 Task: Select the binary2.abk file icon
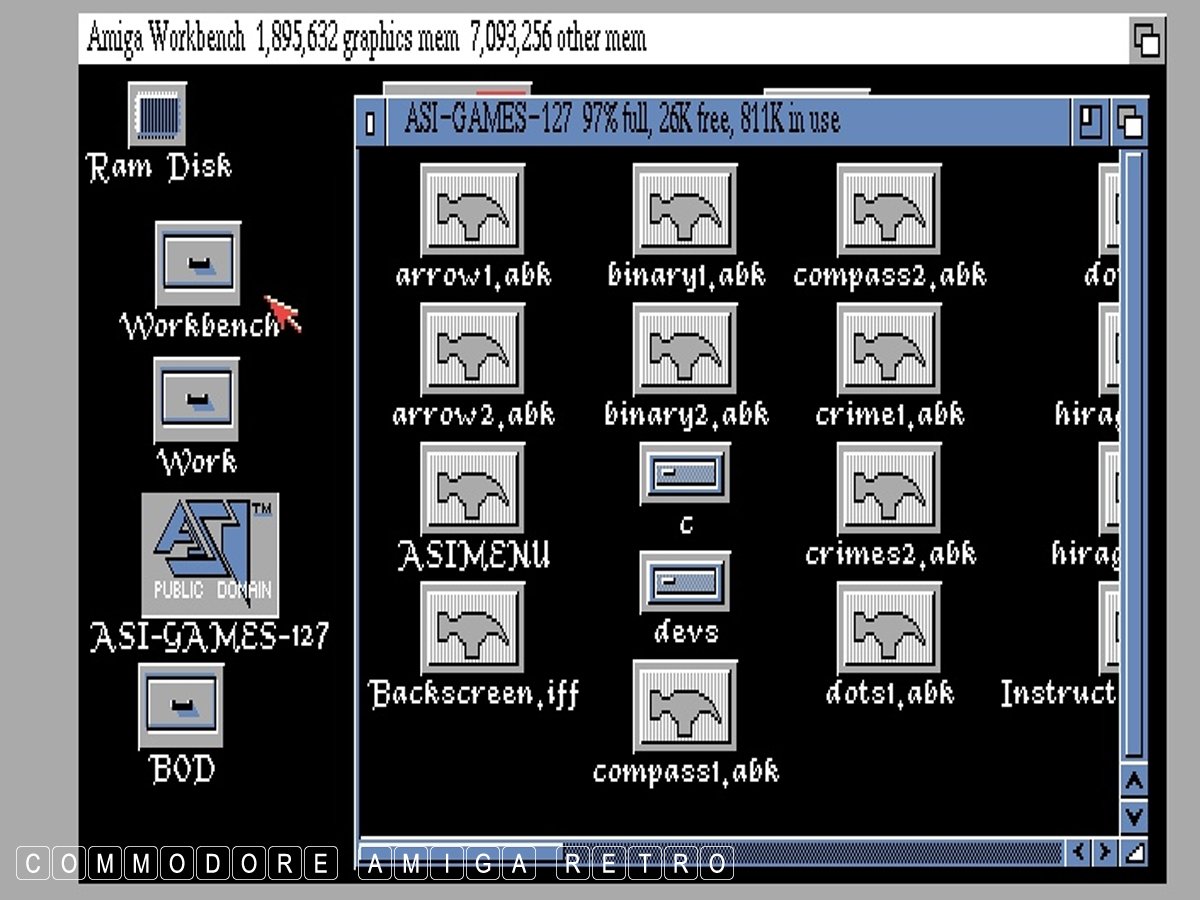685,352
